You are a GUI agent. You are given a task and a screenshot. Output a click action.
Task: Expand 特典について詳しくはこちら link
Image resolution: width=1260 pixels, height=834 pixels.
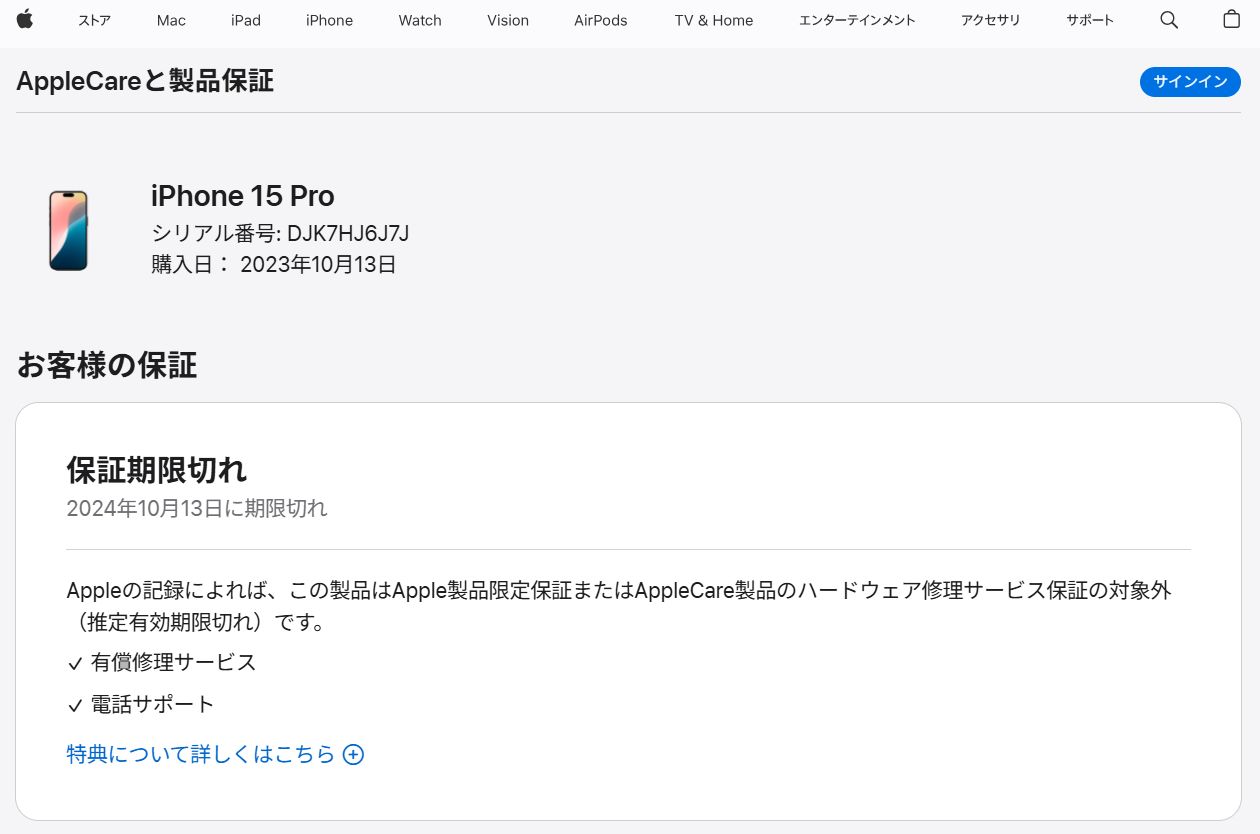200,755
